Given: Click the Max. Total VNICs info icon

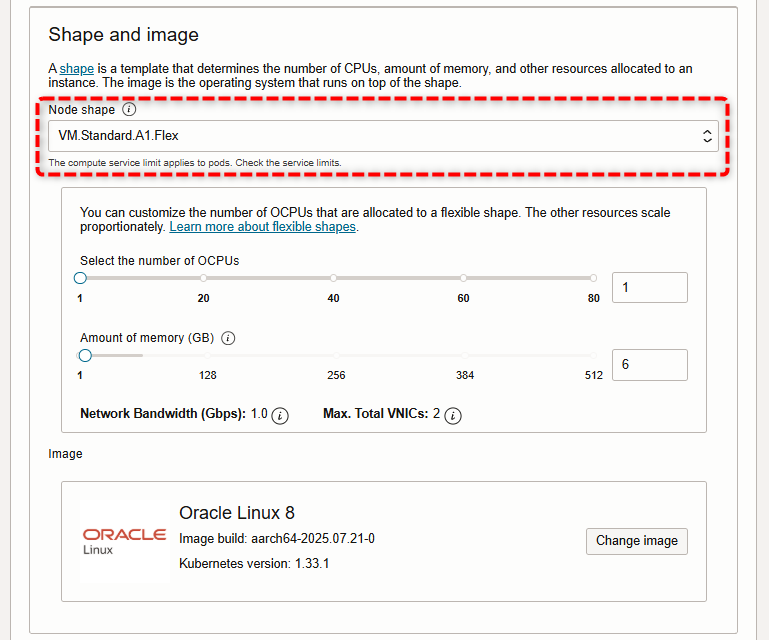Looking at the screenshot, I should coord(453,416).
